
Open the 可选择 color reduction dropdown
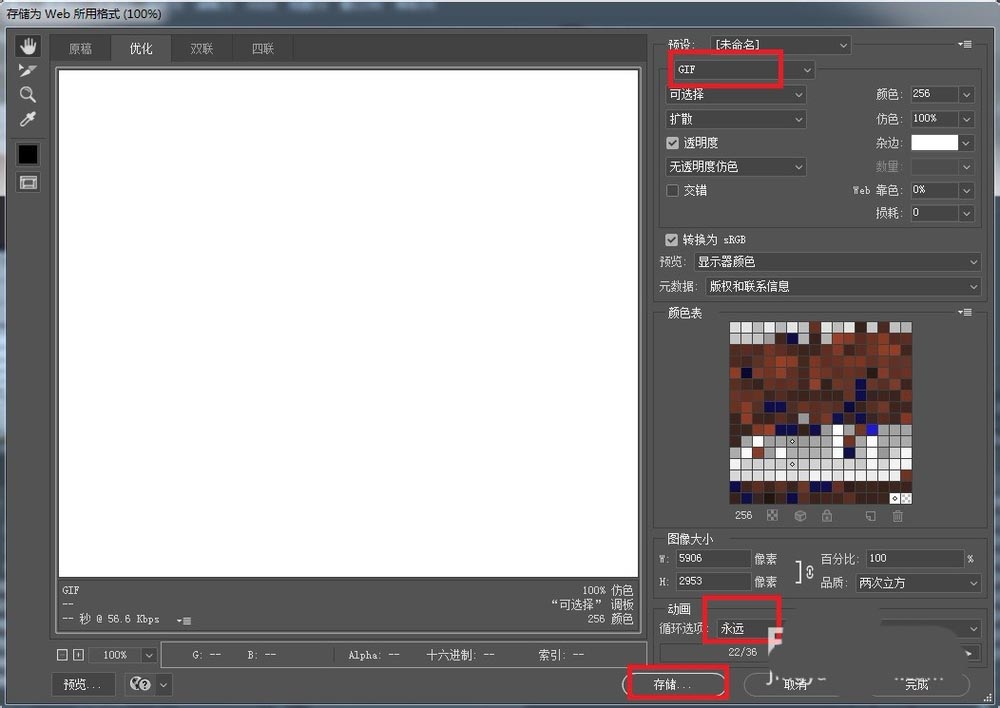point(735,94)
